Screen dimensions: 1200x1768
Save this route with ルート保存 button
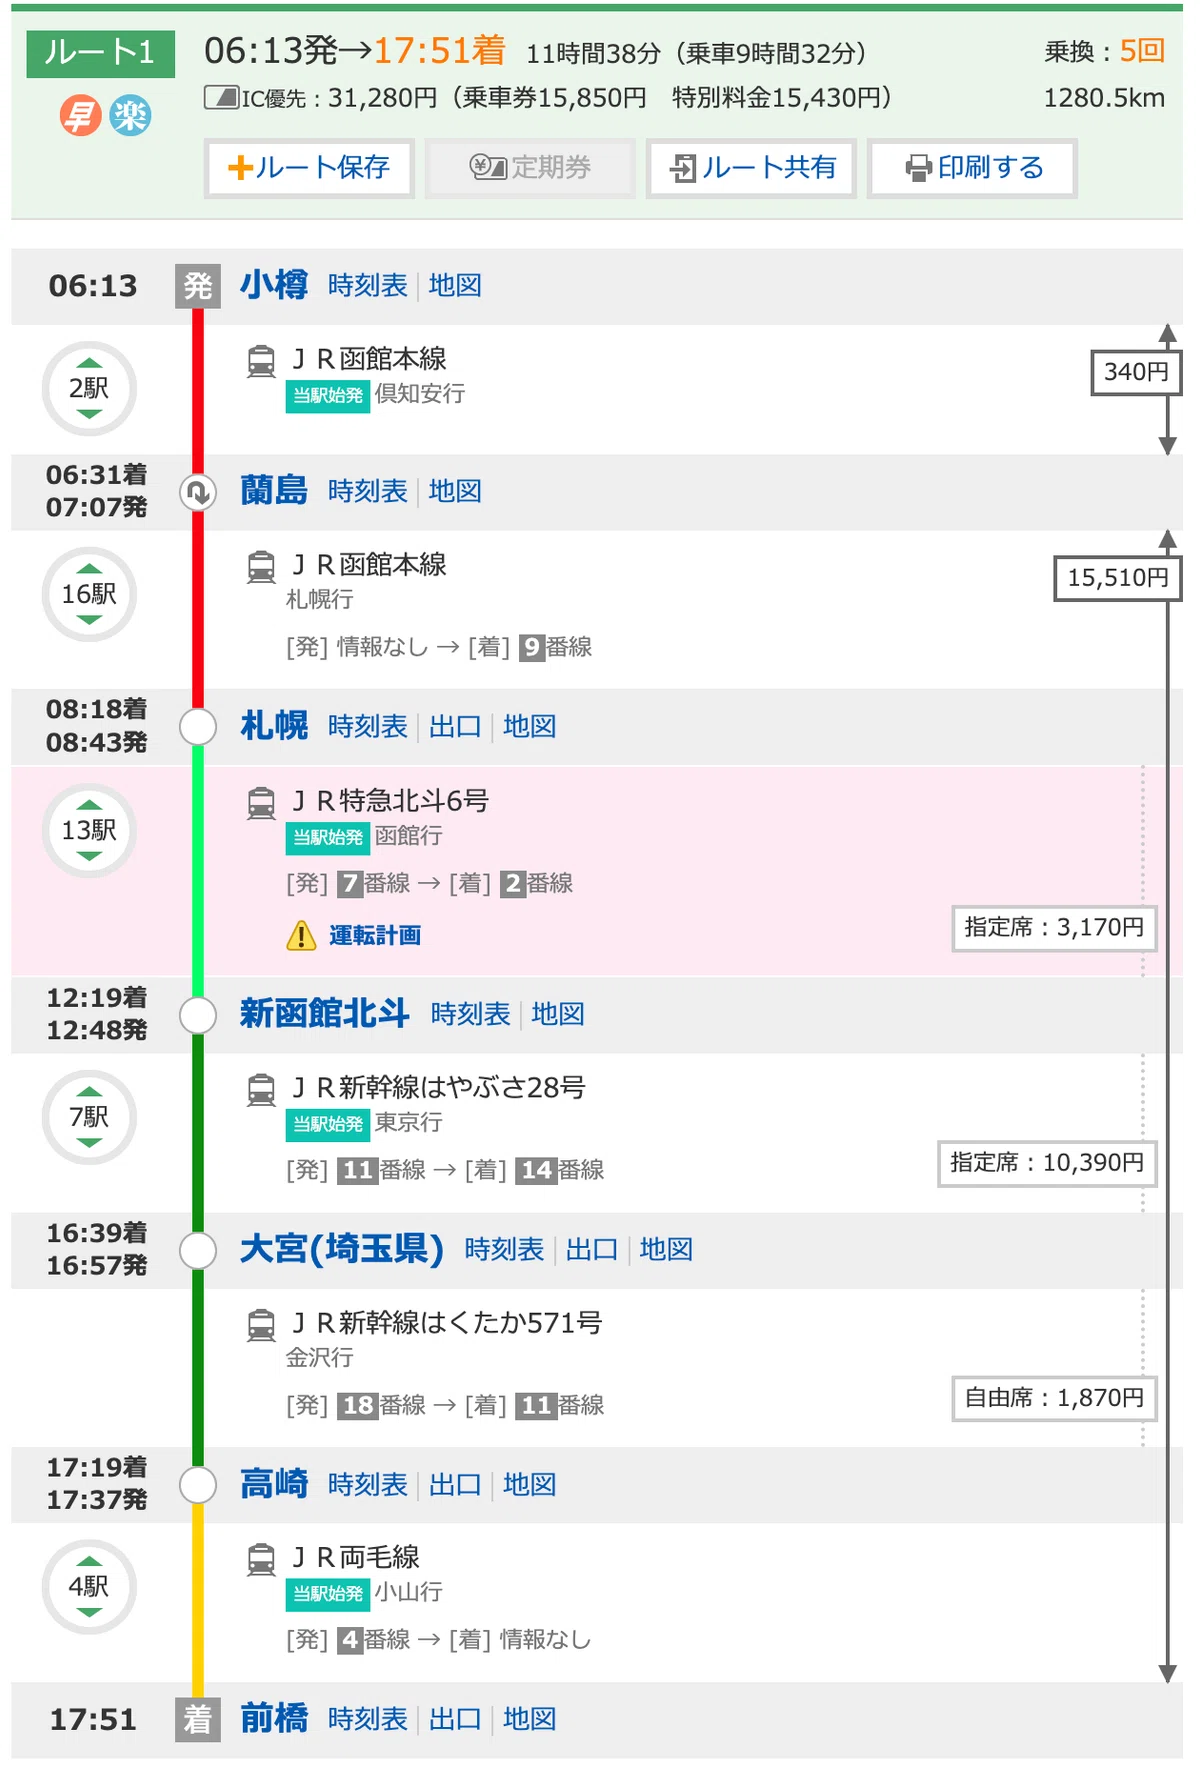click(x=309, y=168)
